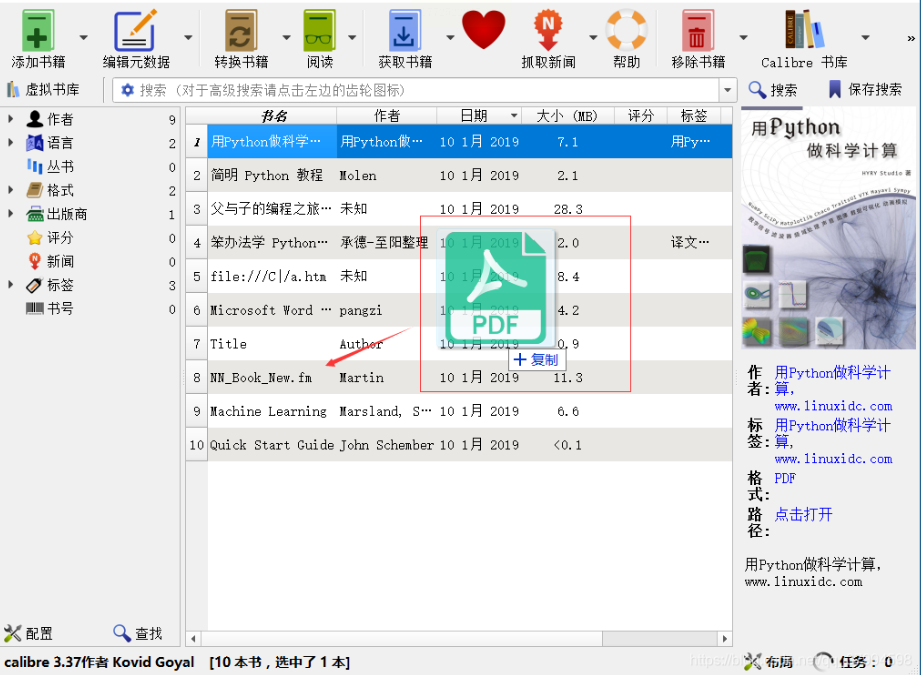Open the search history dropdown arrow
Viewport: 921px width, 675px height.
click(728, 90)
